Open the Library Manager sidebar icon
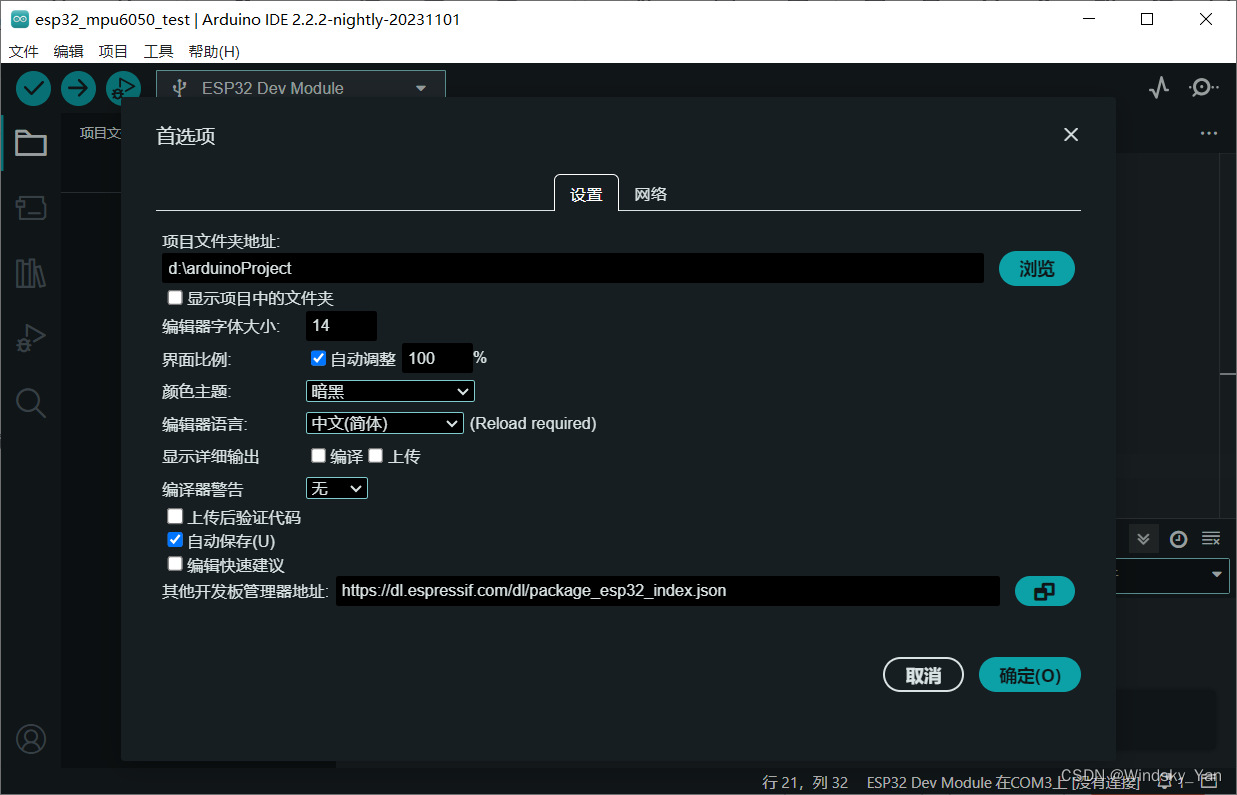Image resolution: width=1237 pixels, height=795 pixels. (x=31, y=273)
